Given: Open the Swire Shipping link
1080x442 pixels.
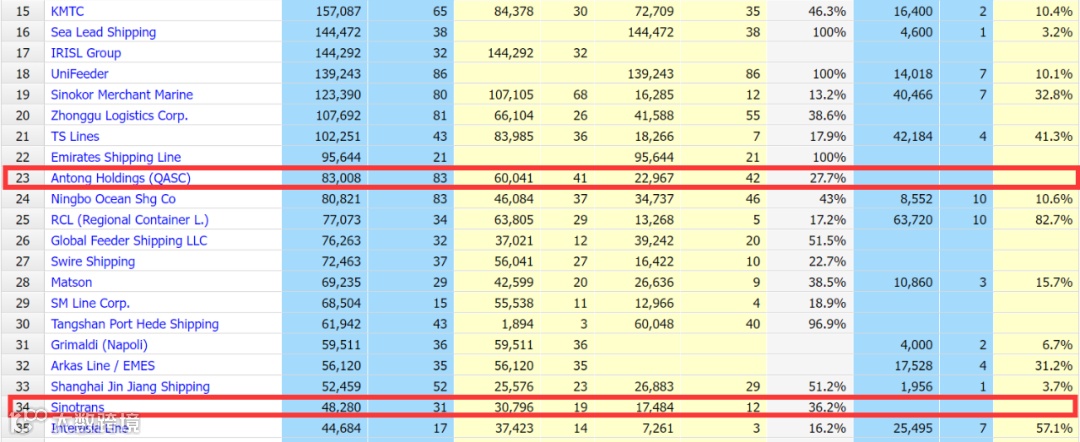Looking at the screenshot, I should click(93, 262).
